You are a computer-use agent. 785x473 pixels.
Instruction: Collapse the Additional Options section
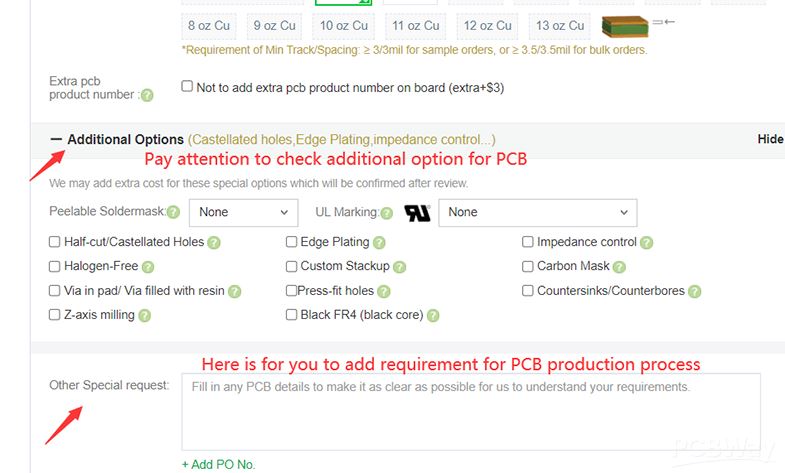click(56, 140)
